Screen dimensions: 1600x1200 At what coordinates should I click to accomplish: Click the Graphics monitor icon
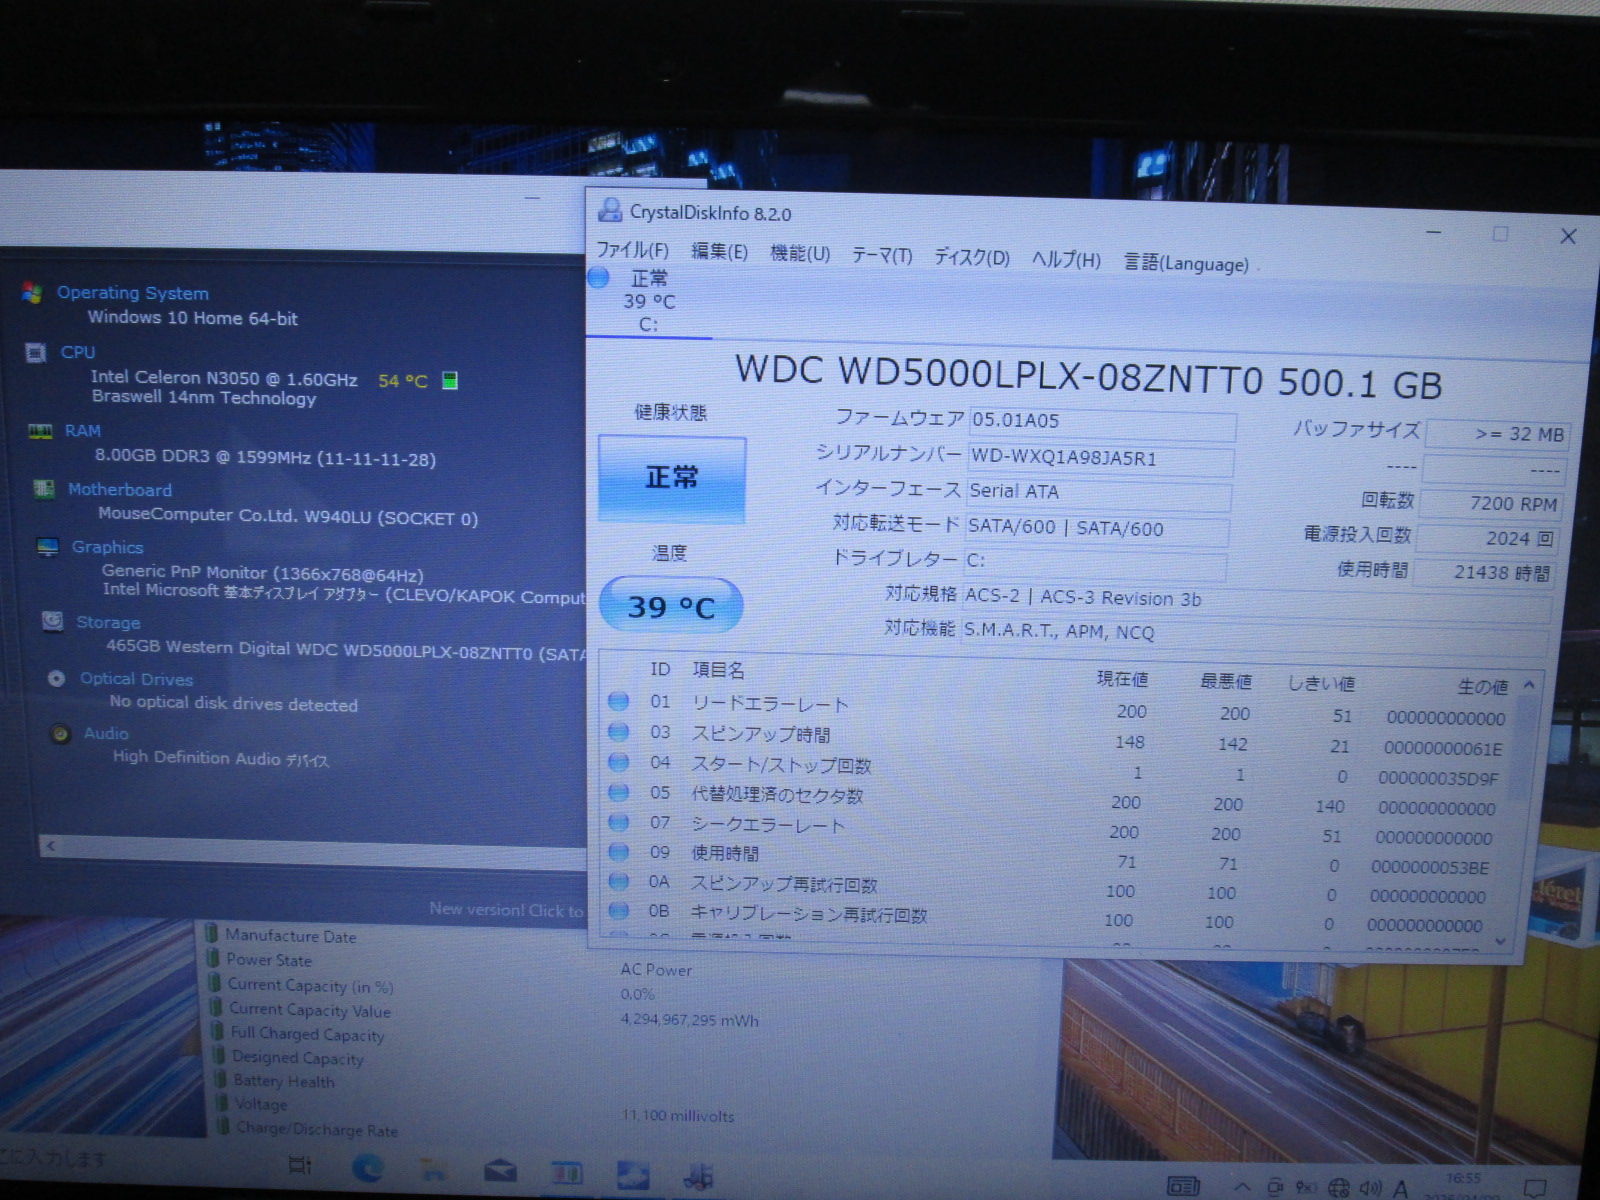(47, 547)
